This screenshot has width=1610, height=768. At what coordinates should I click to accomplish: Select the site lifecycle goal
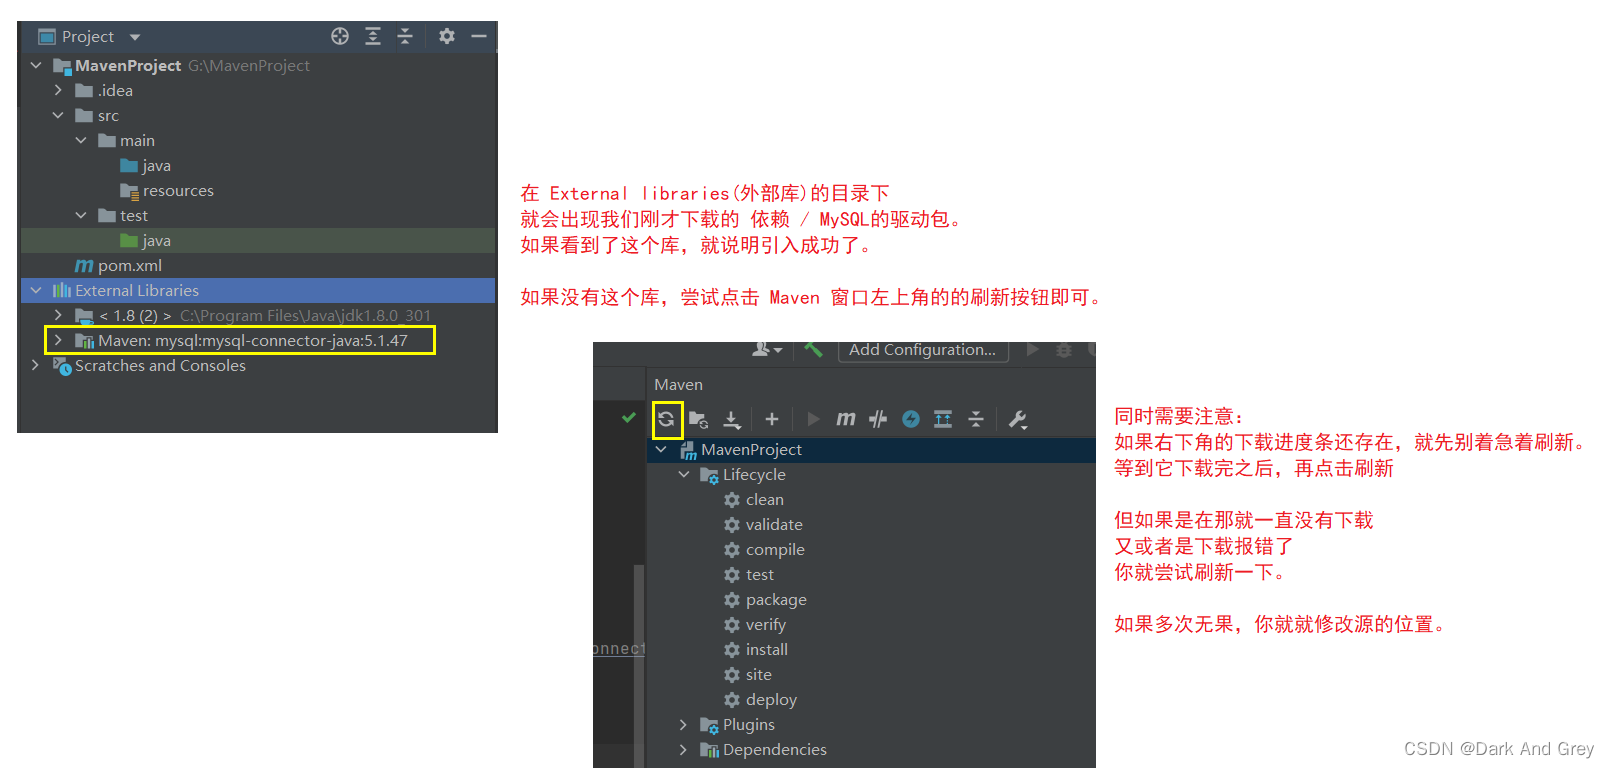pos(748,674)
